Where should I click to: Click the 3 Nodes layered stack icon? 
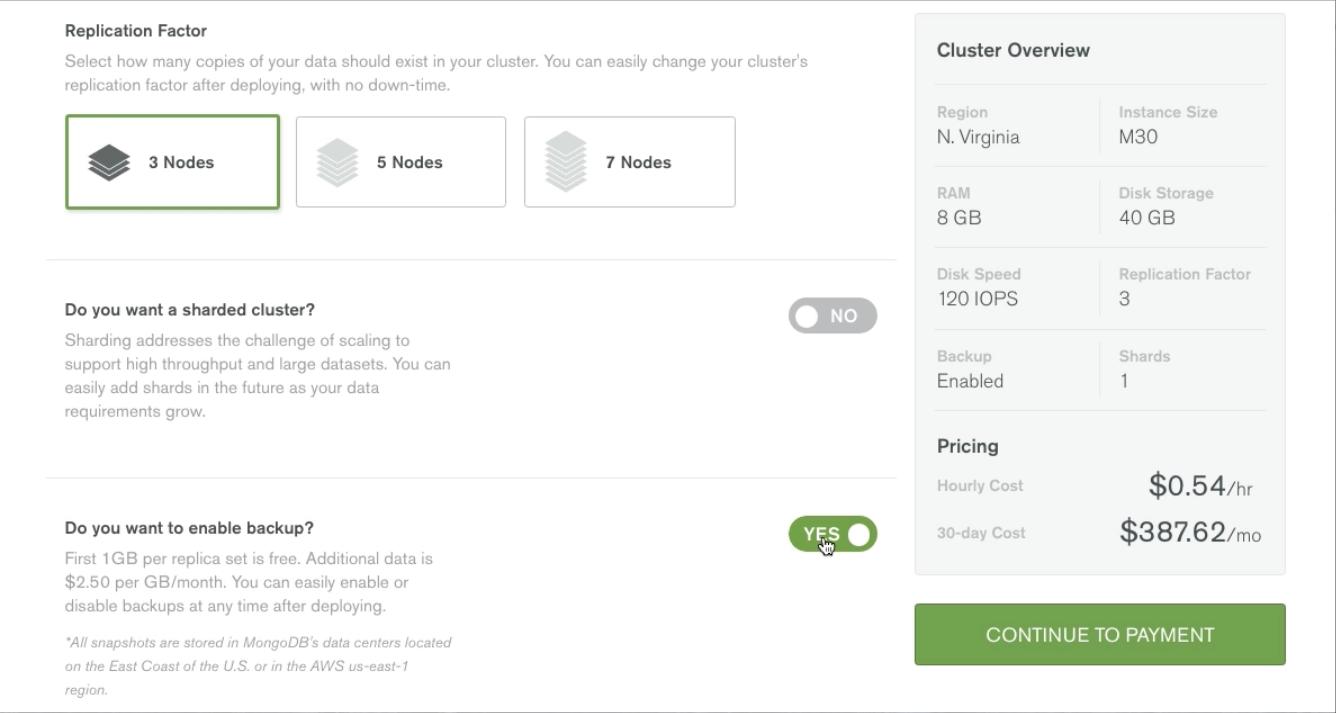[x=109, y=162]
